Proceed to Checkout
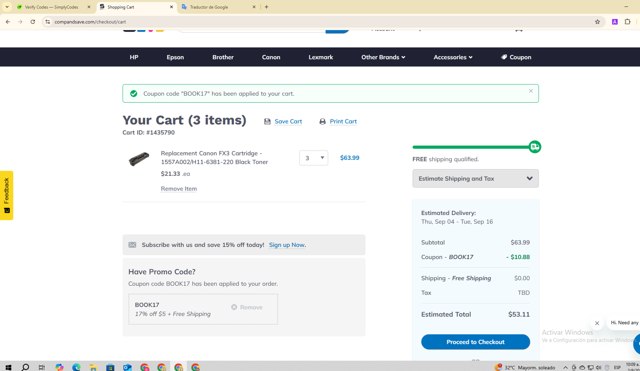Image resolution: width=640 pixels, height=371 pixels. 476,342
